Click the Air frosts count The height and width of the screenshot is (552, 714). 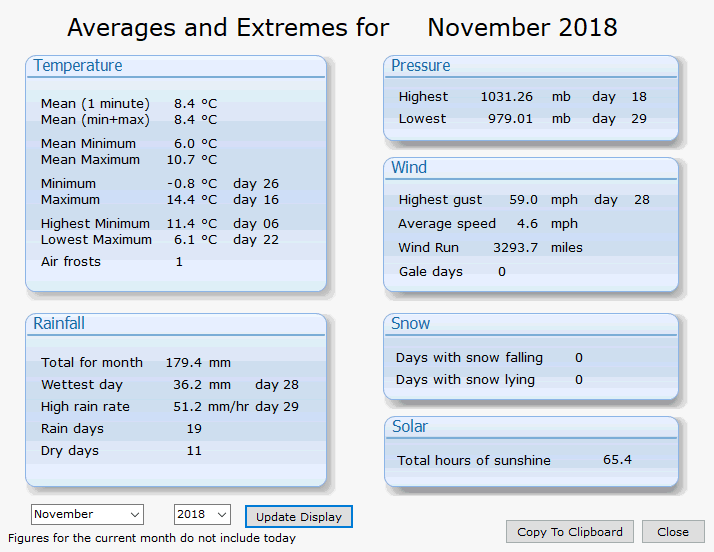179,262
